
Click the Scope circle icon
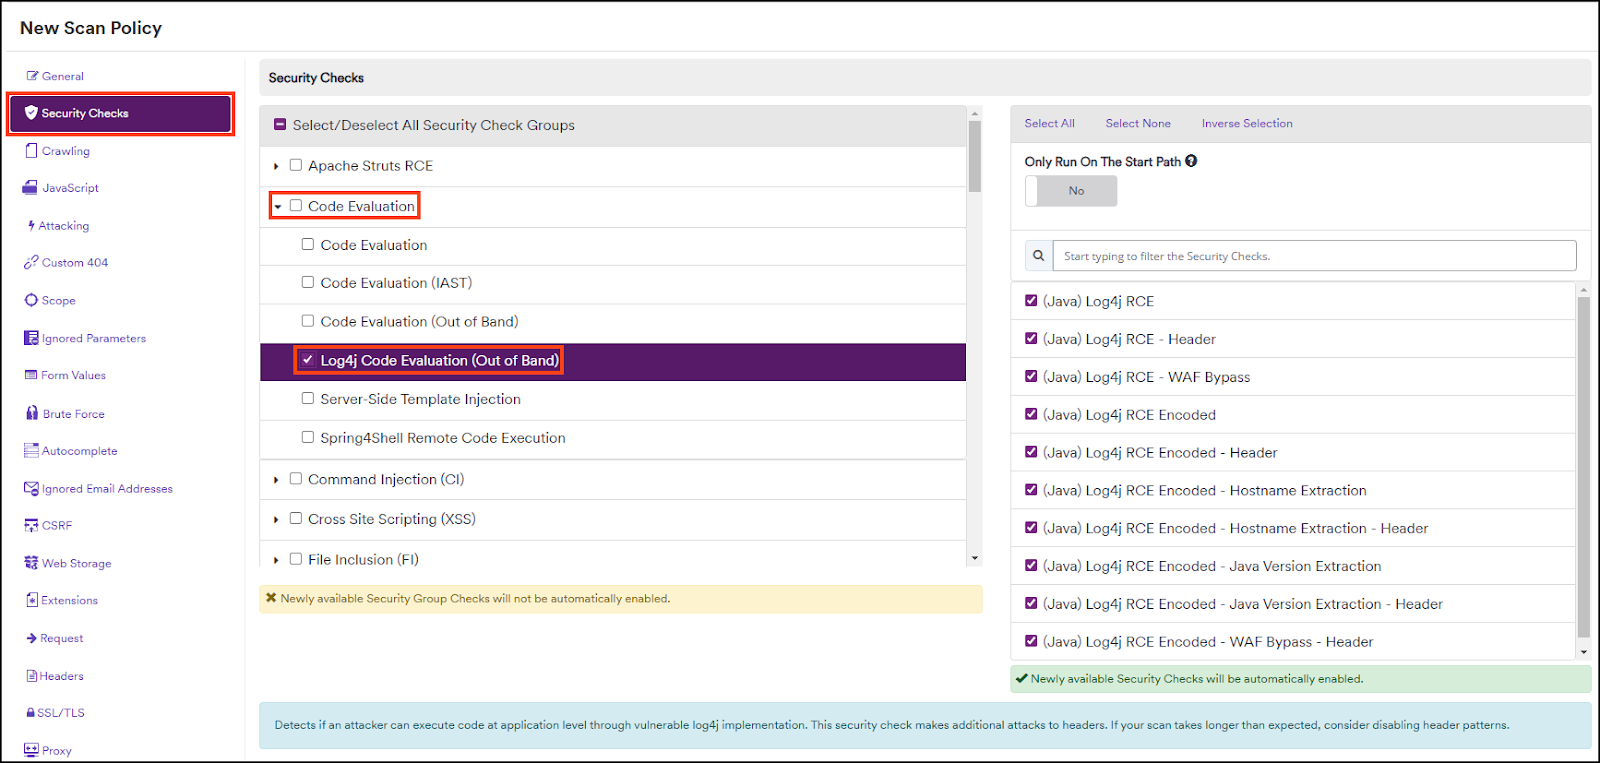click(x=31, y=300)
